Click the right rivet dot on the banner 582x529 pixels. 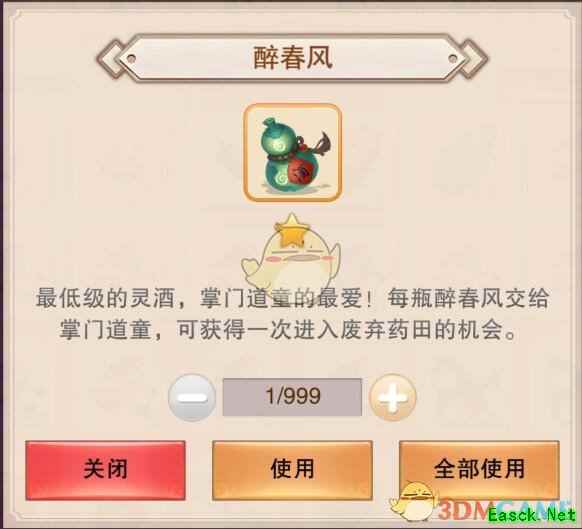tap(453, 59)
